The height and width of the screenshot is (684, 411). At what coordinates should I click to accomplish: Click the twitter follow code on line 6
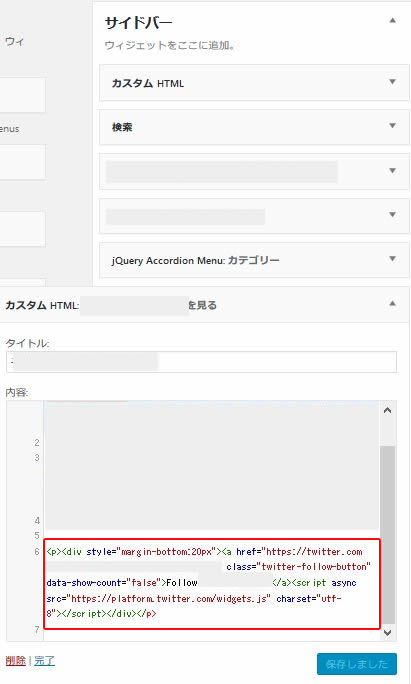pos(212,583)
